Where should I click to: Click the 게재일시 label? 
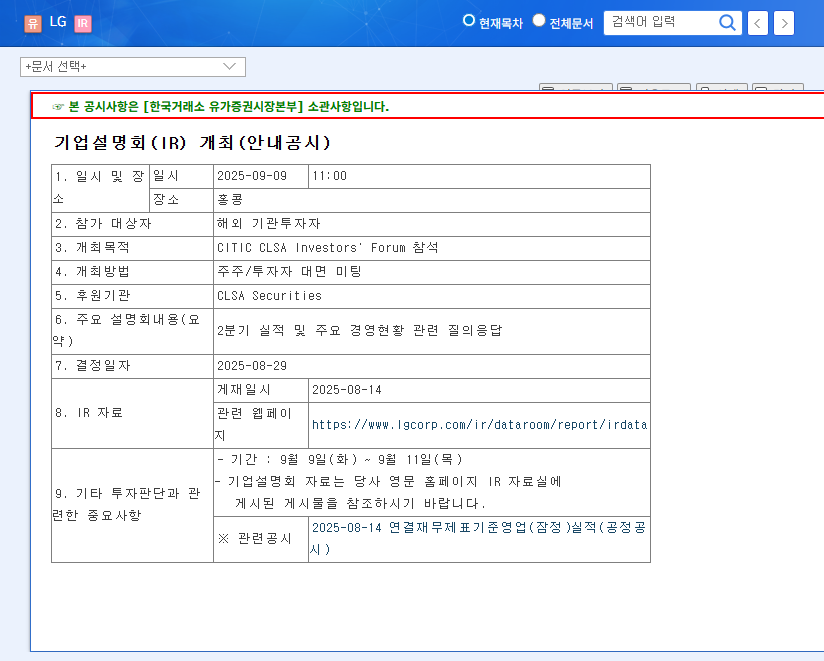244,390
